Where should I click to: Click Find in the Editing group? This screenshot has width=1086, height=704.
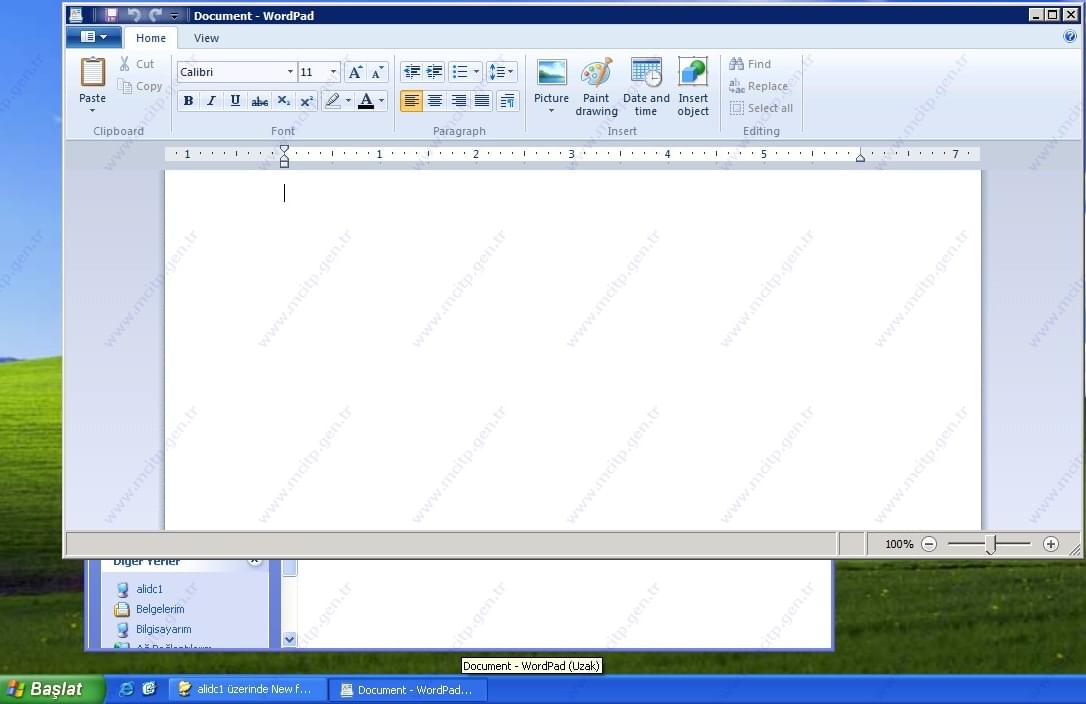(749, 64)
